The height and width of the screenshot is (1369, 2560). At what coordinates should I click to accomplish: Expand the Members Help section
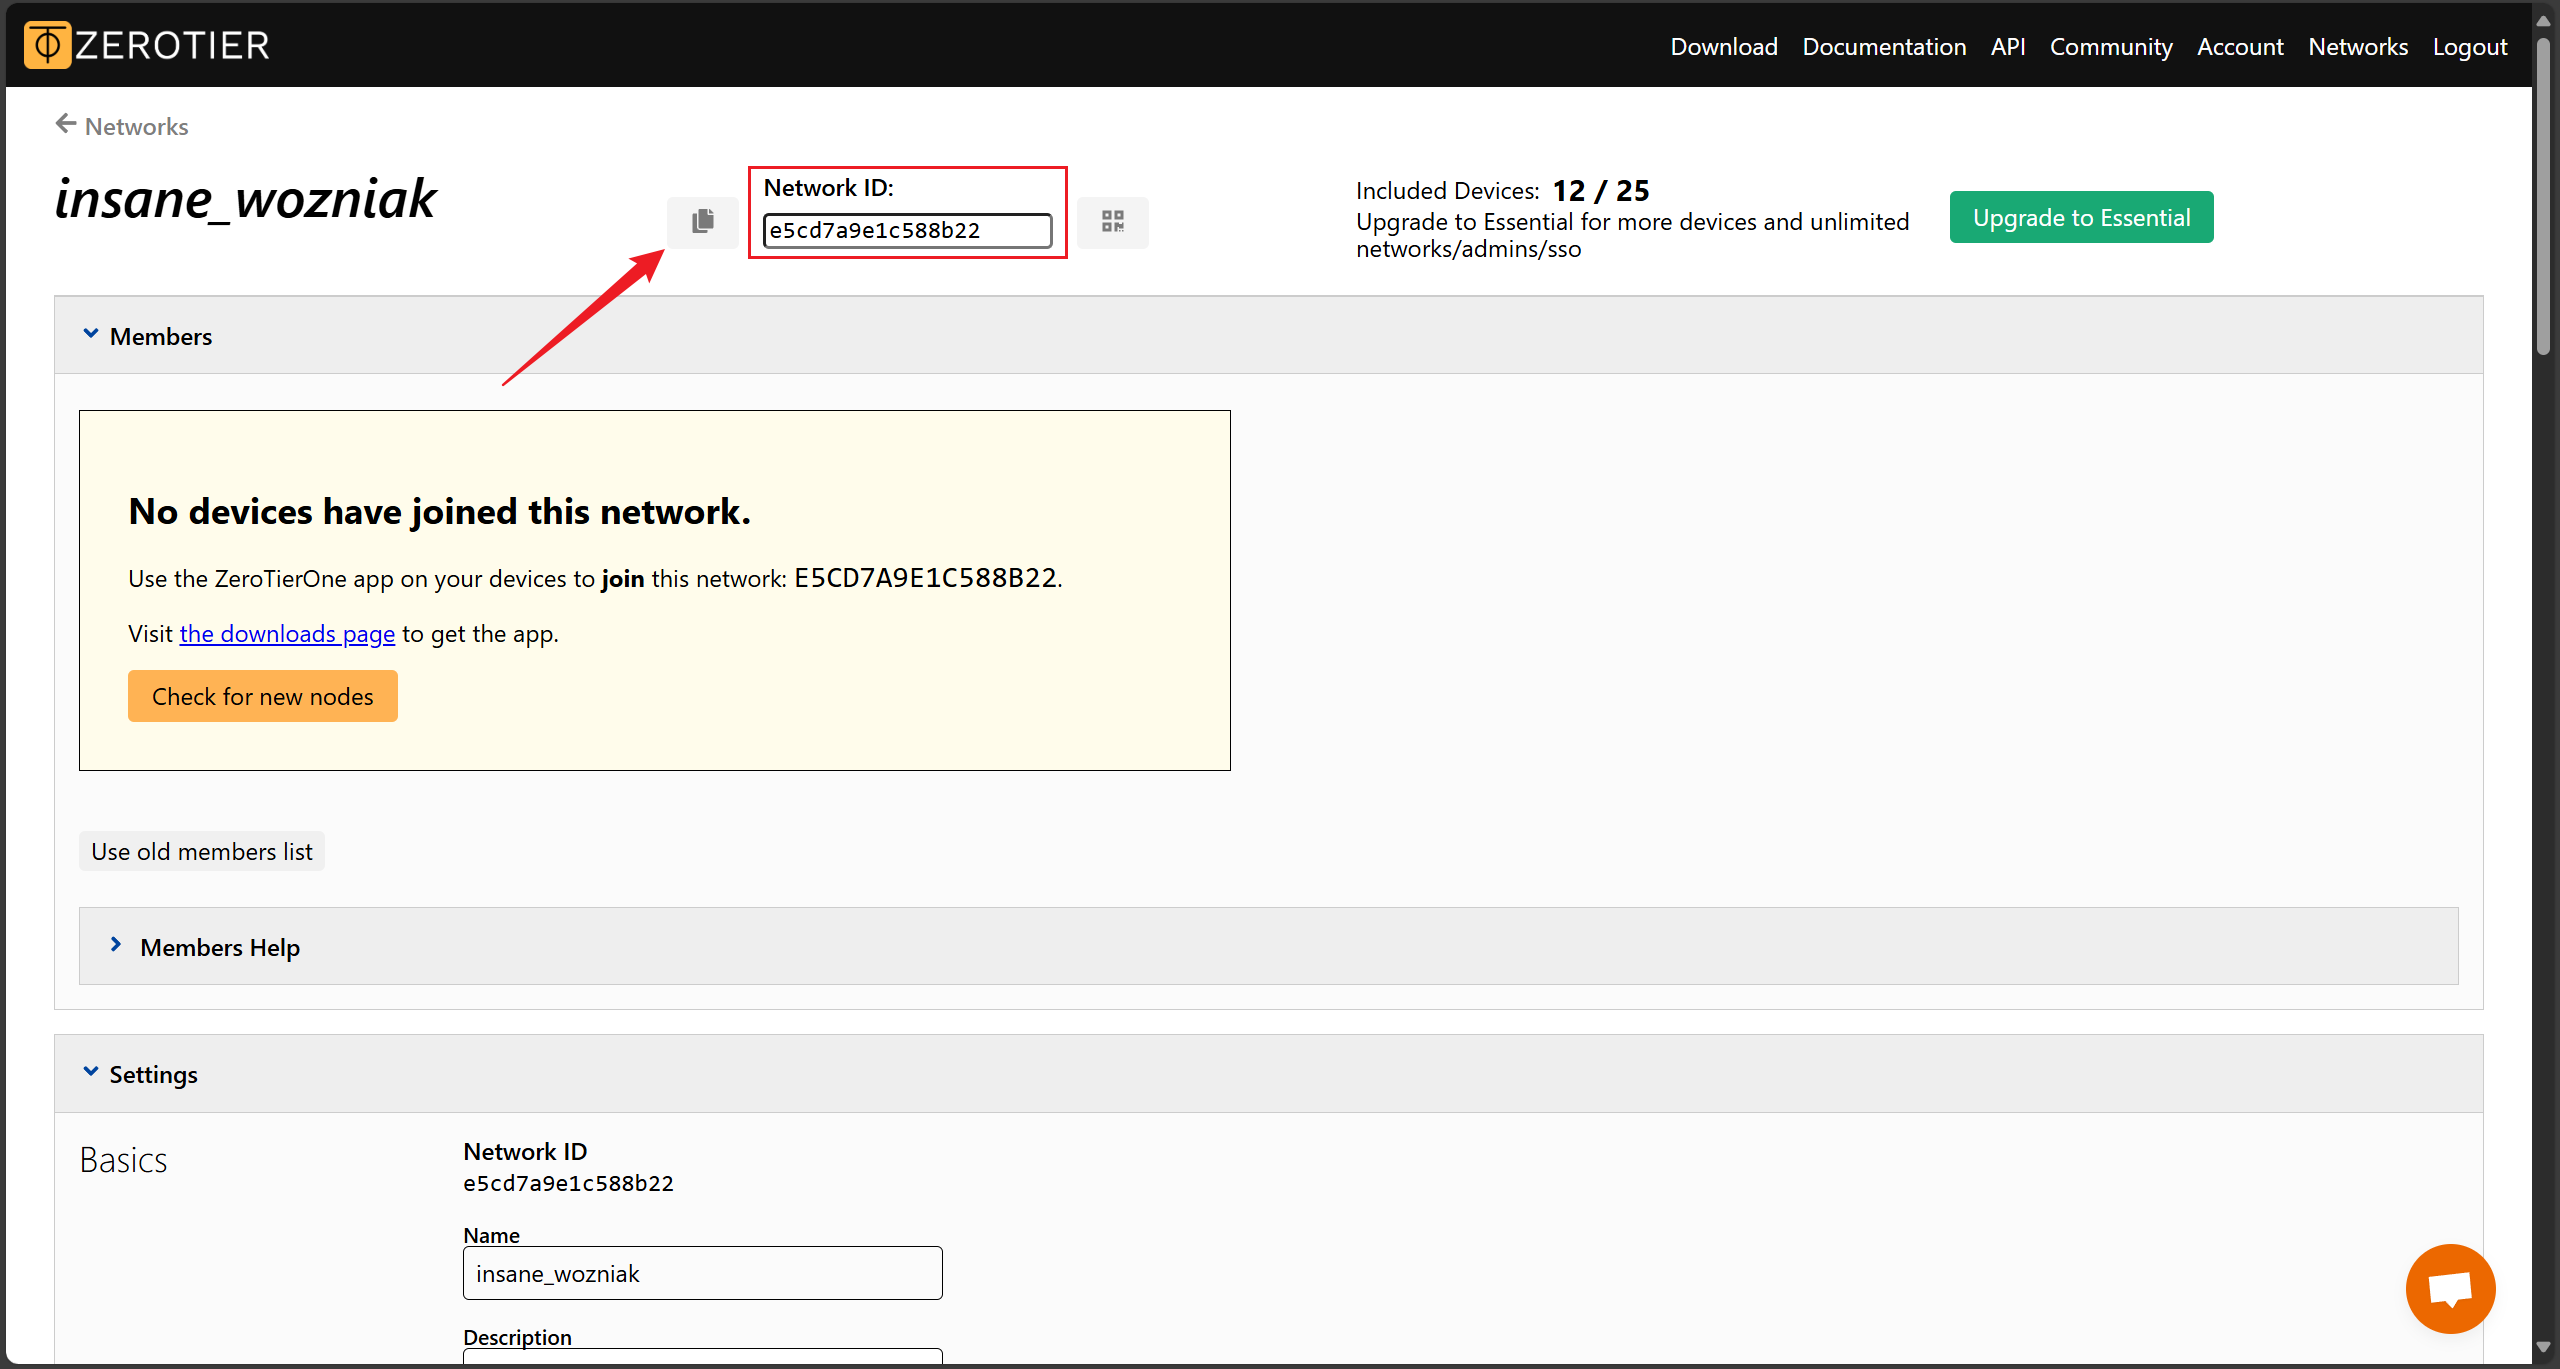point(116,946)
